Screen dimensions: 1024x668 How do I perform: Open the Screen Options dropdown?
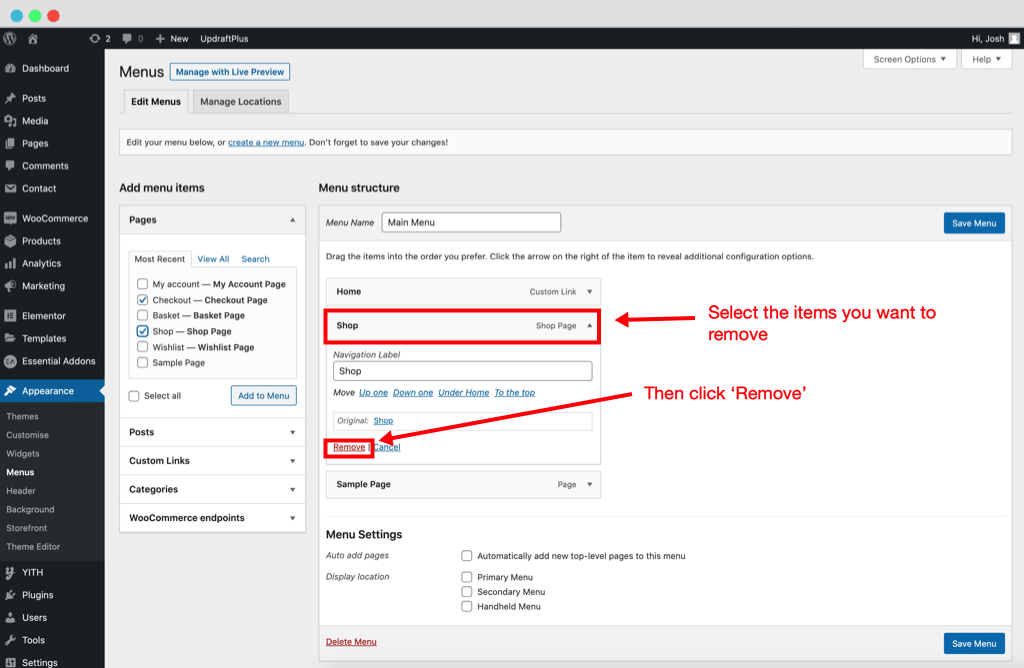click(x=908, y=59)
